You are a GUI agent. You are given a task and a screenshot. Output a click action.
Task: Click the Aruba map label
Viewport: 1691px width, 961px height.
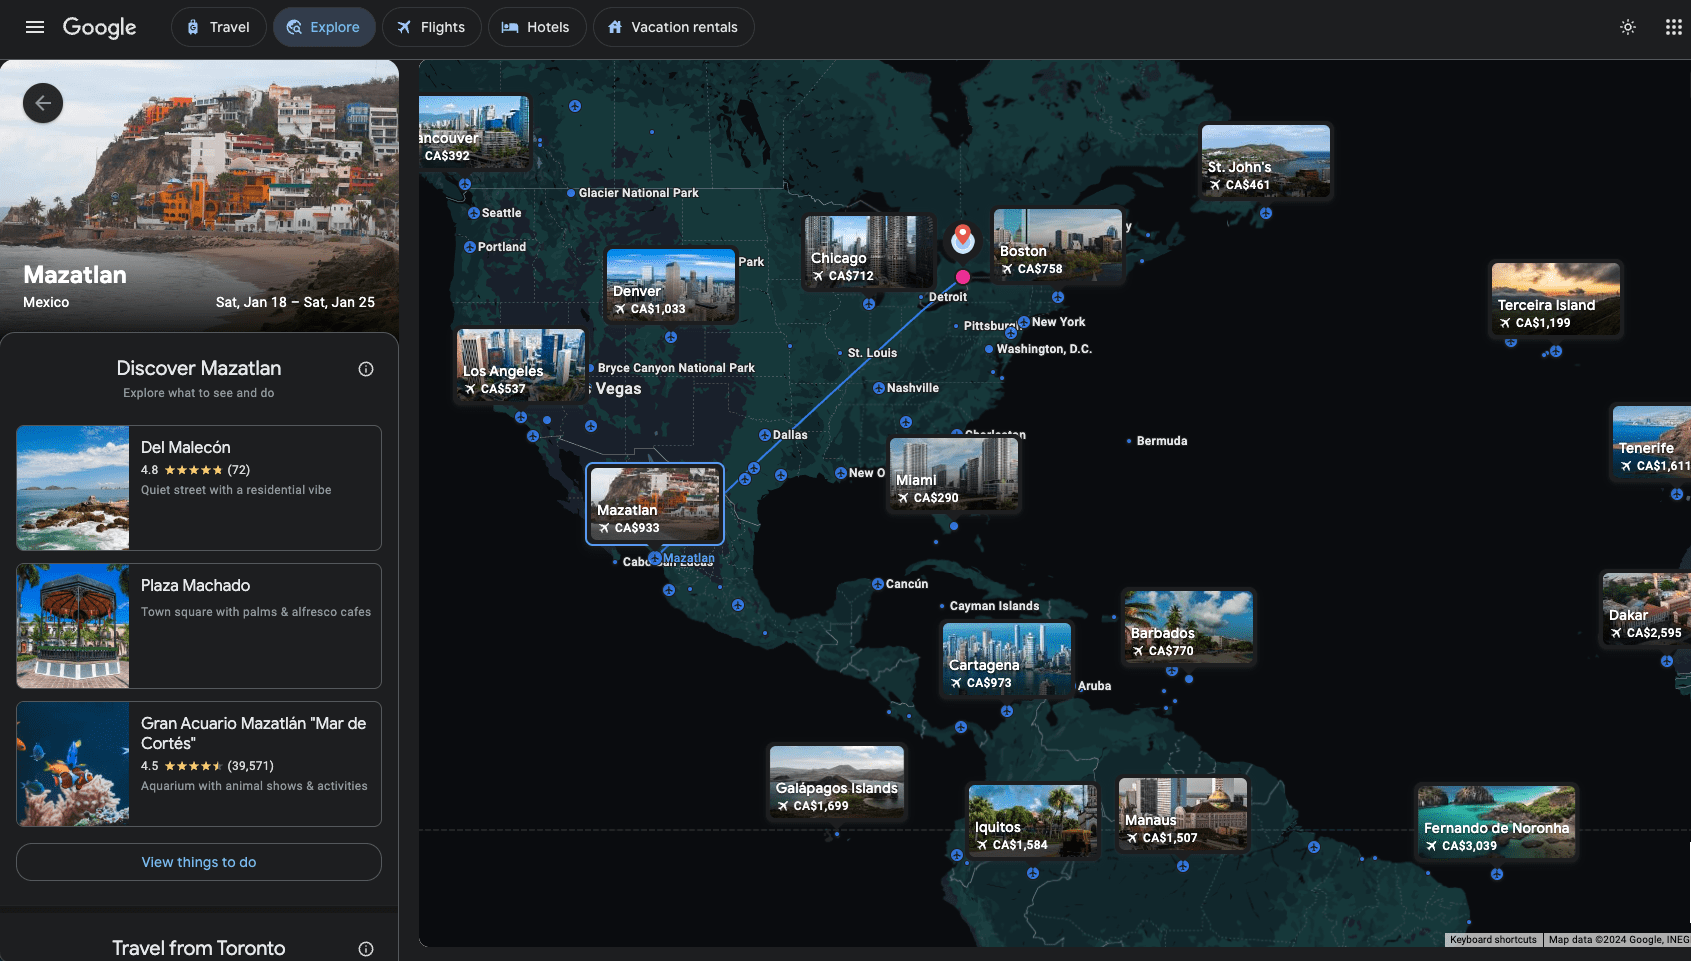1094,686
